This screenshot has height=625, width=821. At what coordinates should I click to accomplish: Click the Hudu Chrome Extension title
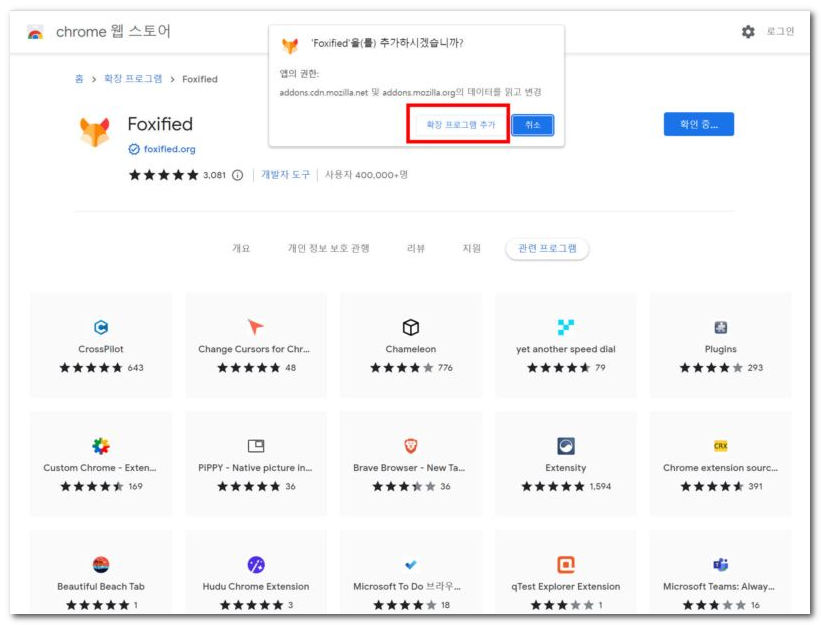click(x=256, y=587)
